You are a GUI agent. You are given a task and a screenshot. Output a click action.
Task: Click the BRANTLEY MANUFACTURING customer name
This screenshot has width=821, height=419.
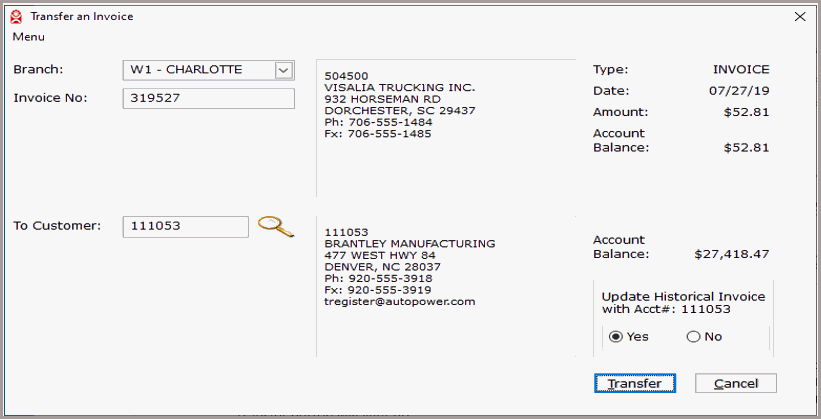click(409, 244)
